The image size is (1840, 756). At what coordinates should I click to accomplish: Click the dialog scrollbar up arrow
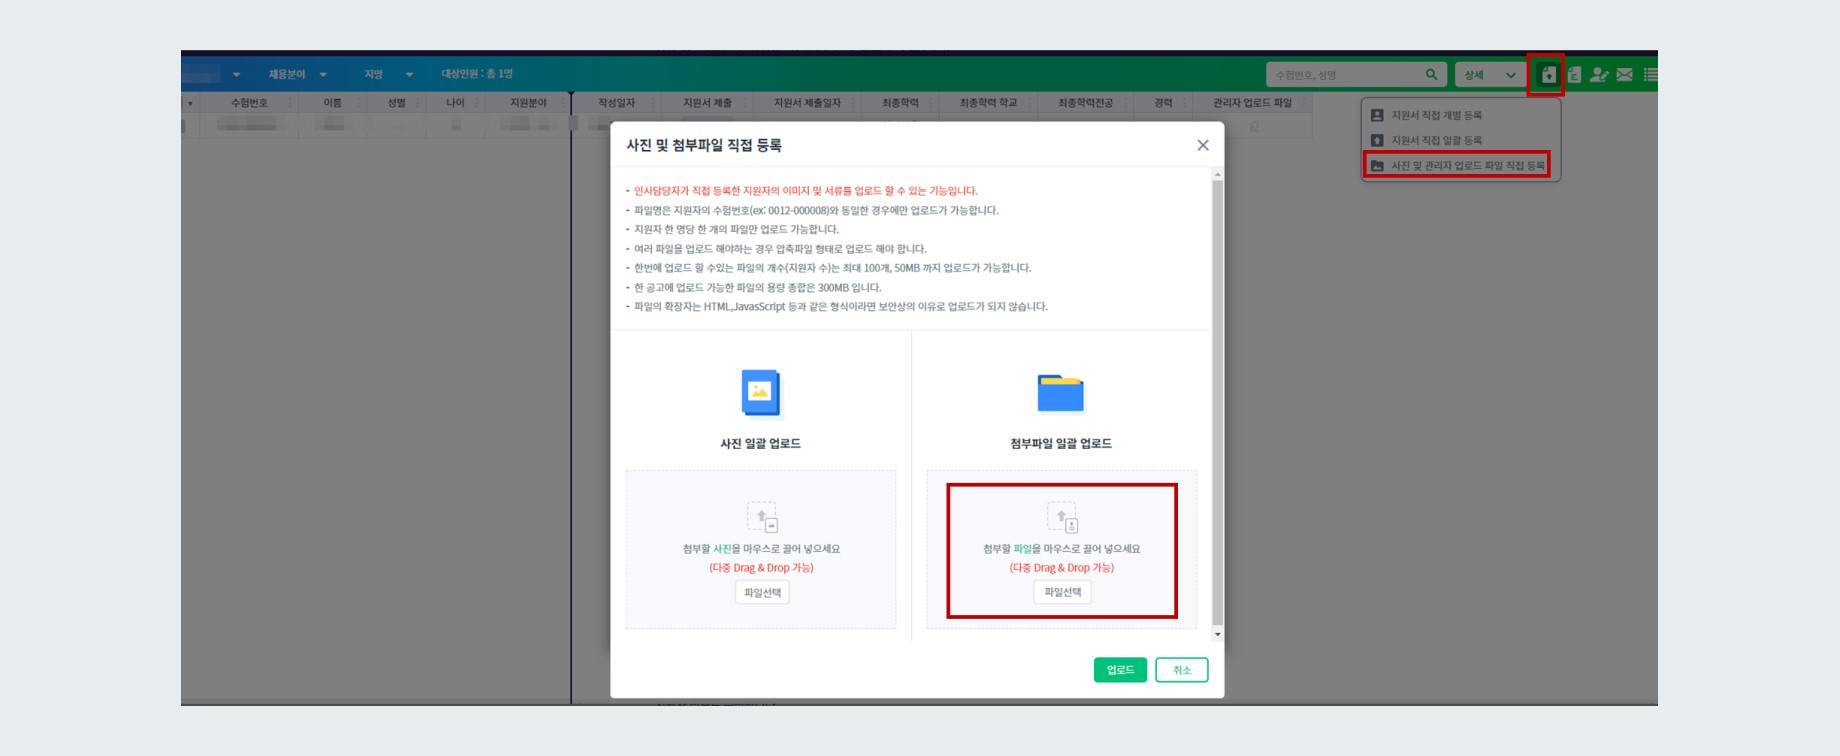pos(1217,174)
